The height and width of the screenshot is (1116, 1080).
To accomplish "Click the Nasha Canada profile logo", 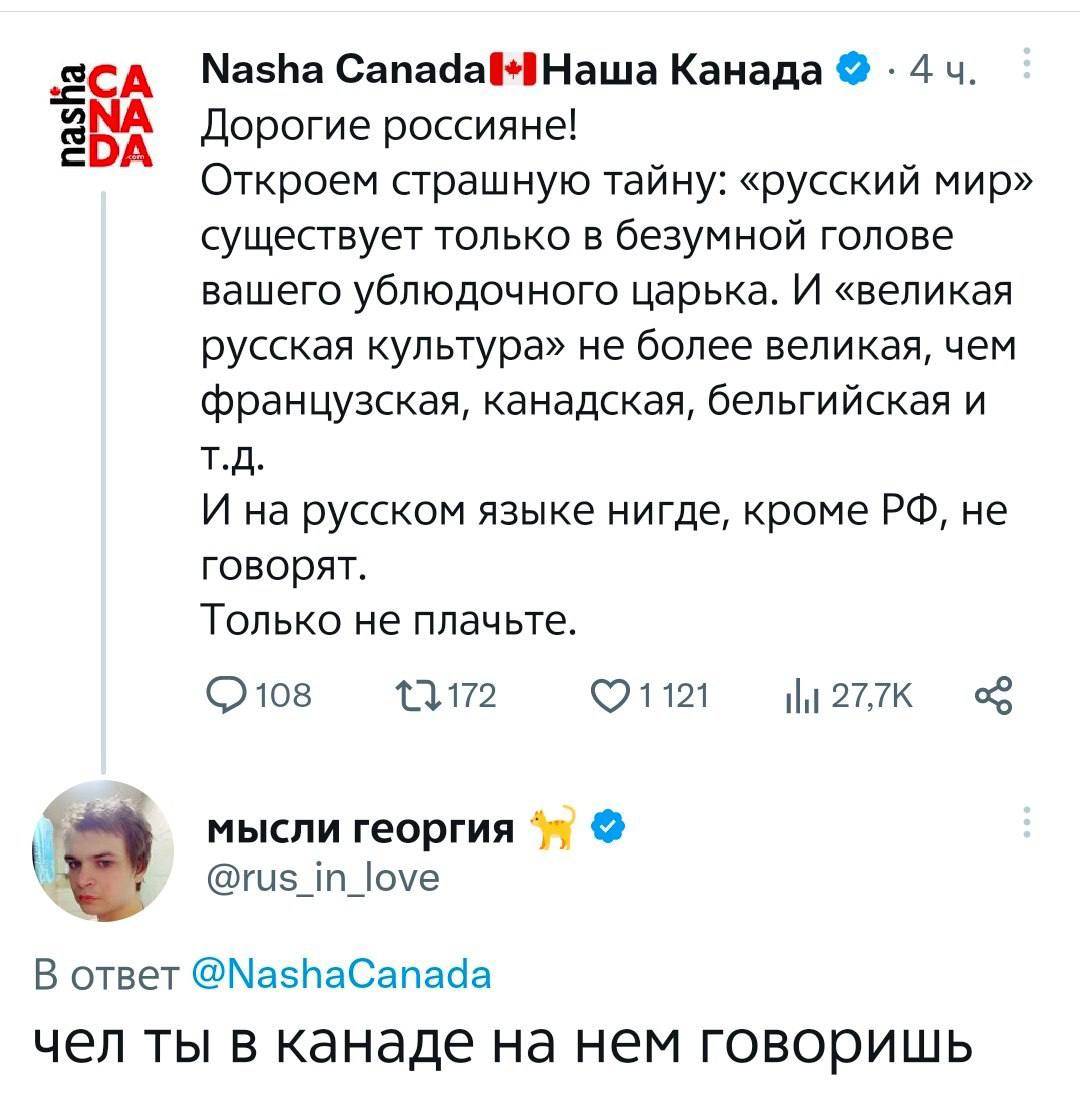I will pos(102,118).
